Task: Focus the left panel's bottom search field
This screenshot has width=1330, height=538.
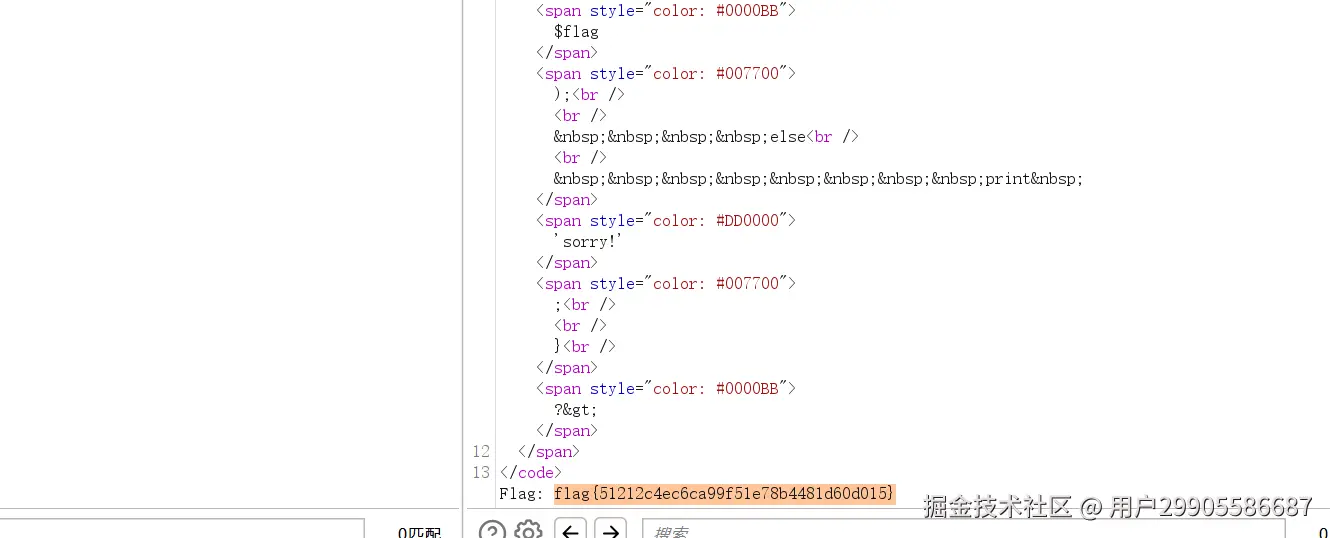Action: (x=181, y=529)
